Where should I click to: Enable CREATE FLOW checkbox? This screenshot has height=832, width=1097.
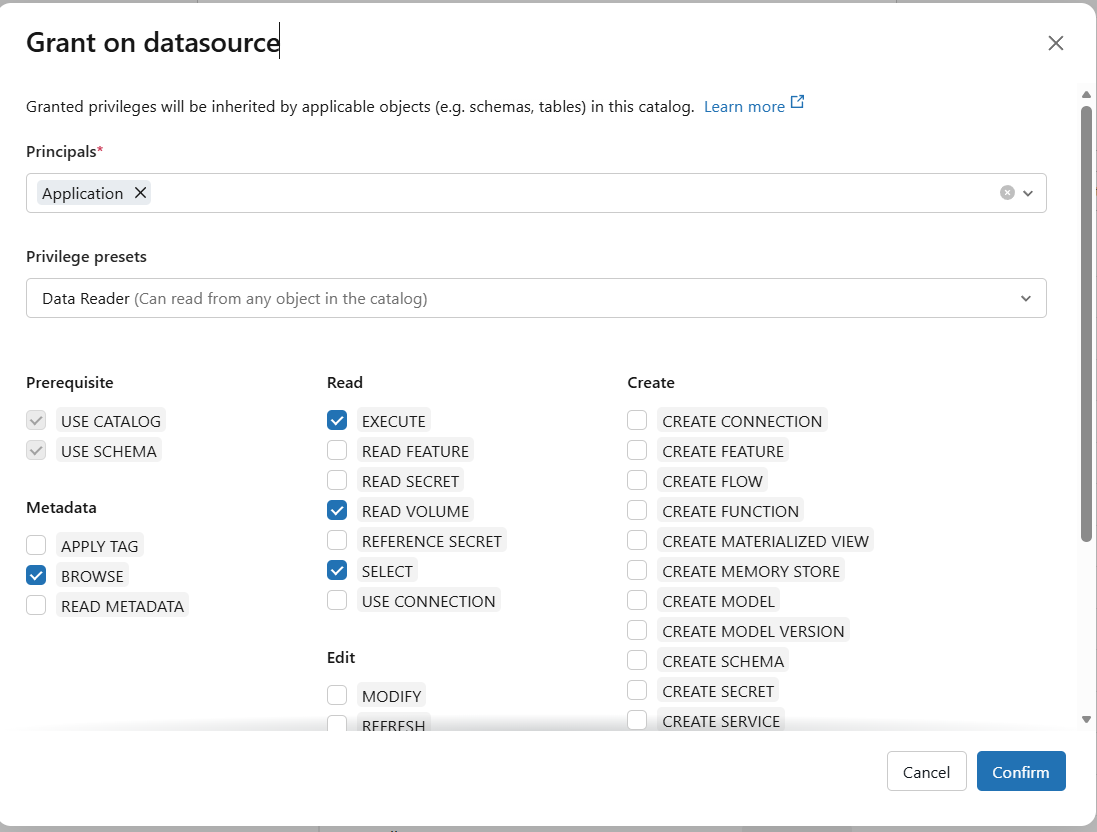(x=637, y=480)
